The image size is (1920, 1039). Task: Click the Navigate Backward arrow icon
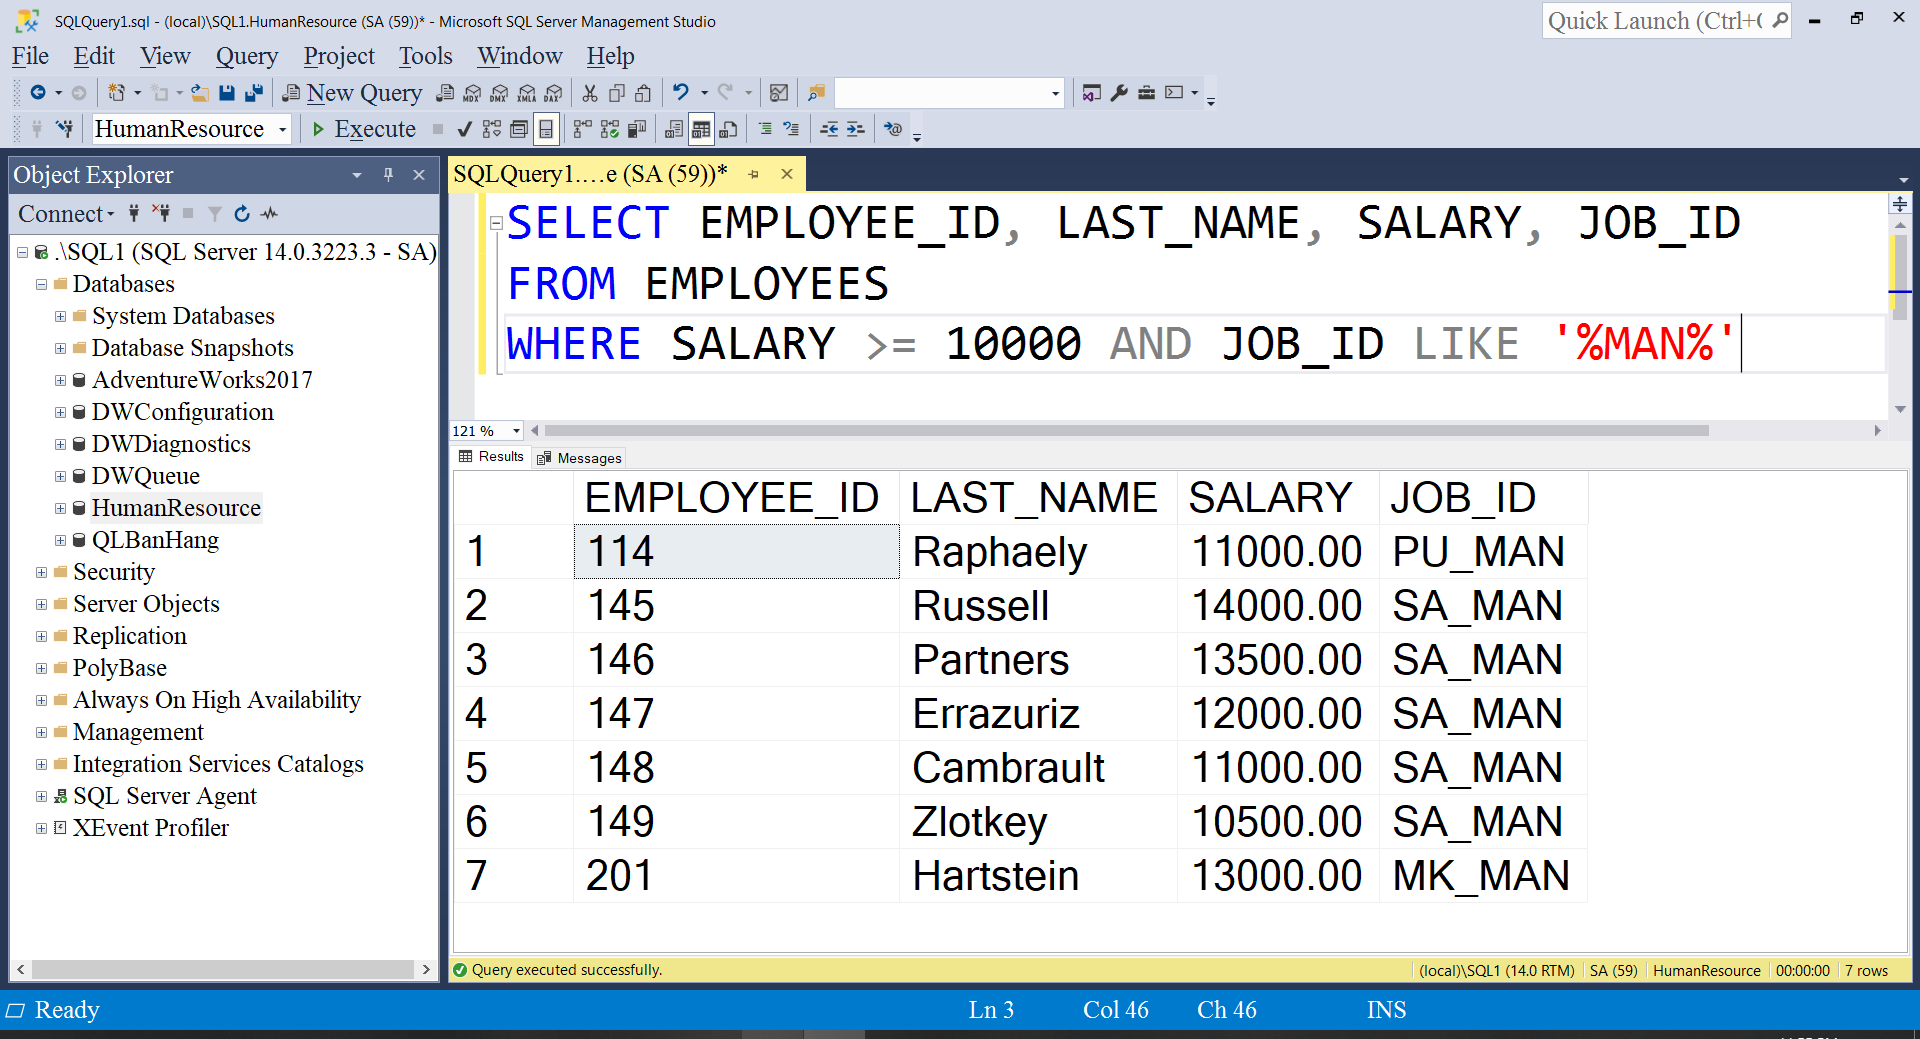[38, 93]
